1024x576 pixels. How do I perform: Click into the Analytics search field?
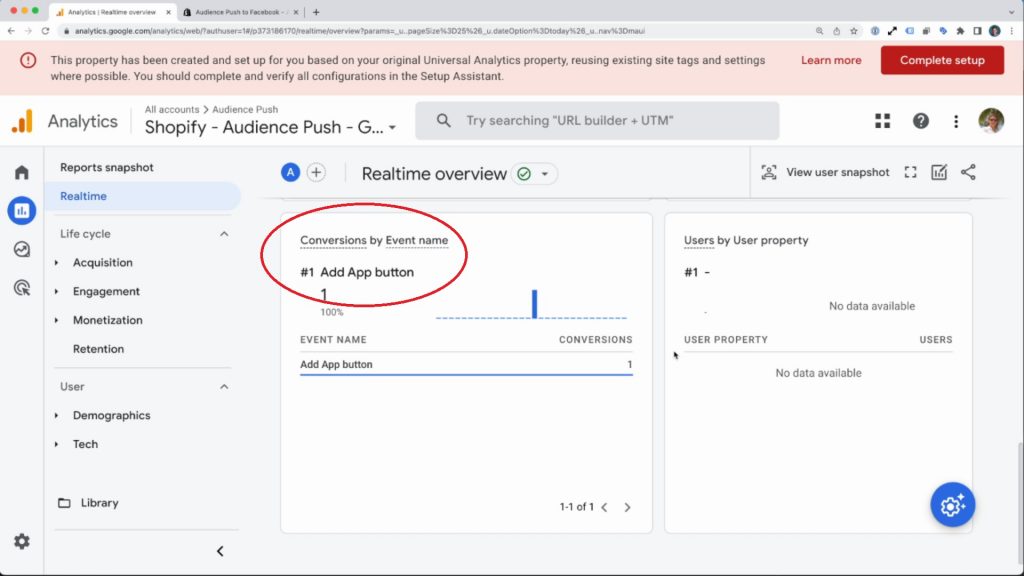click(x=597, y=121)
